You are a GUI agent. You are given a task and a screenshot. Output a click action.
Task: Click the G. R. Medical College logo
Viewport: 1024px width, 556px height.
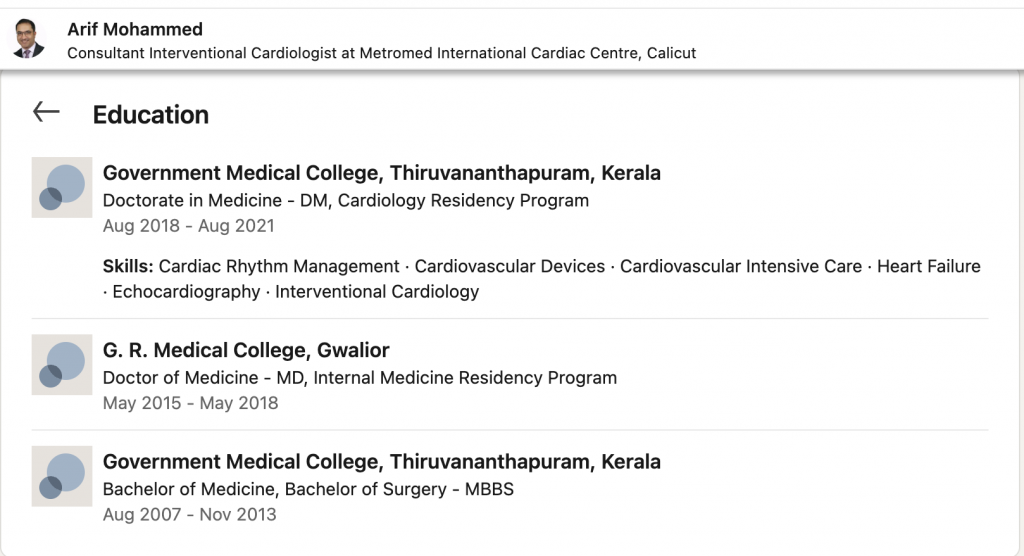coord(62,364)
